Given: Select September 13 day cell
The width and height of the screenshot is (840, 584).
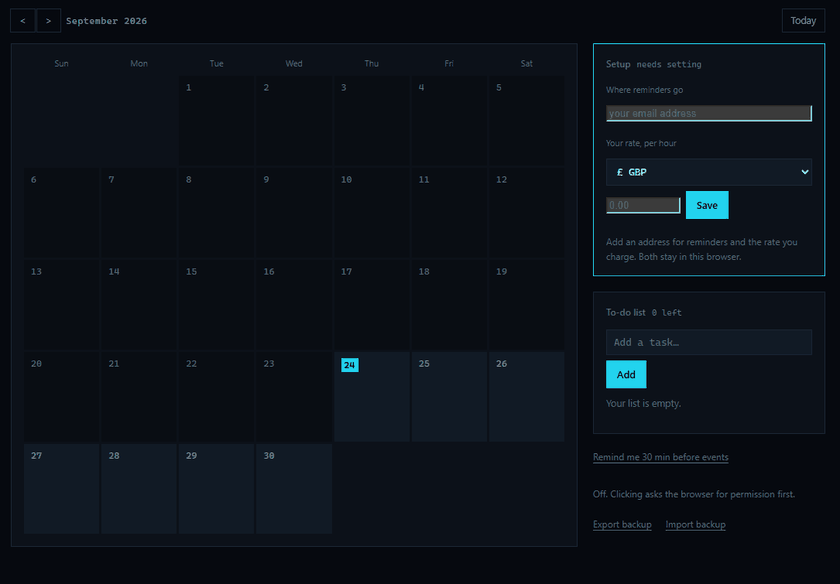Looking at the screenshot, I should coord(62,305).
